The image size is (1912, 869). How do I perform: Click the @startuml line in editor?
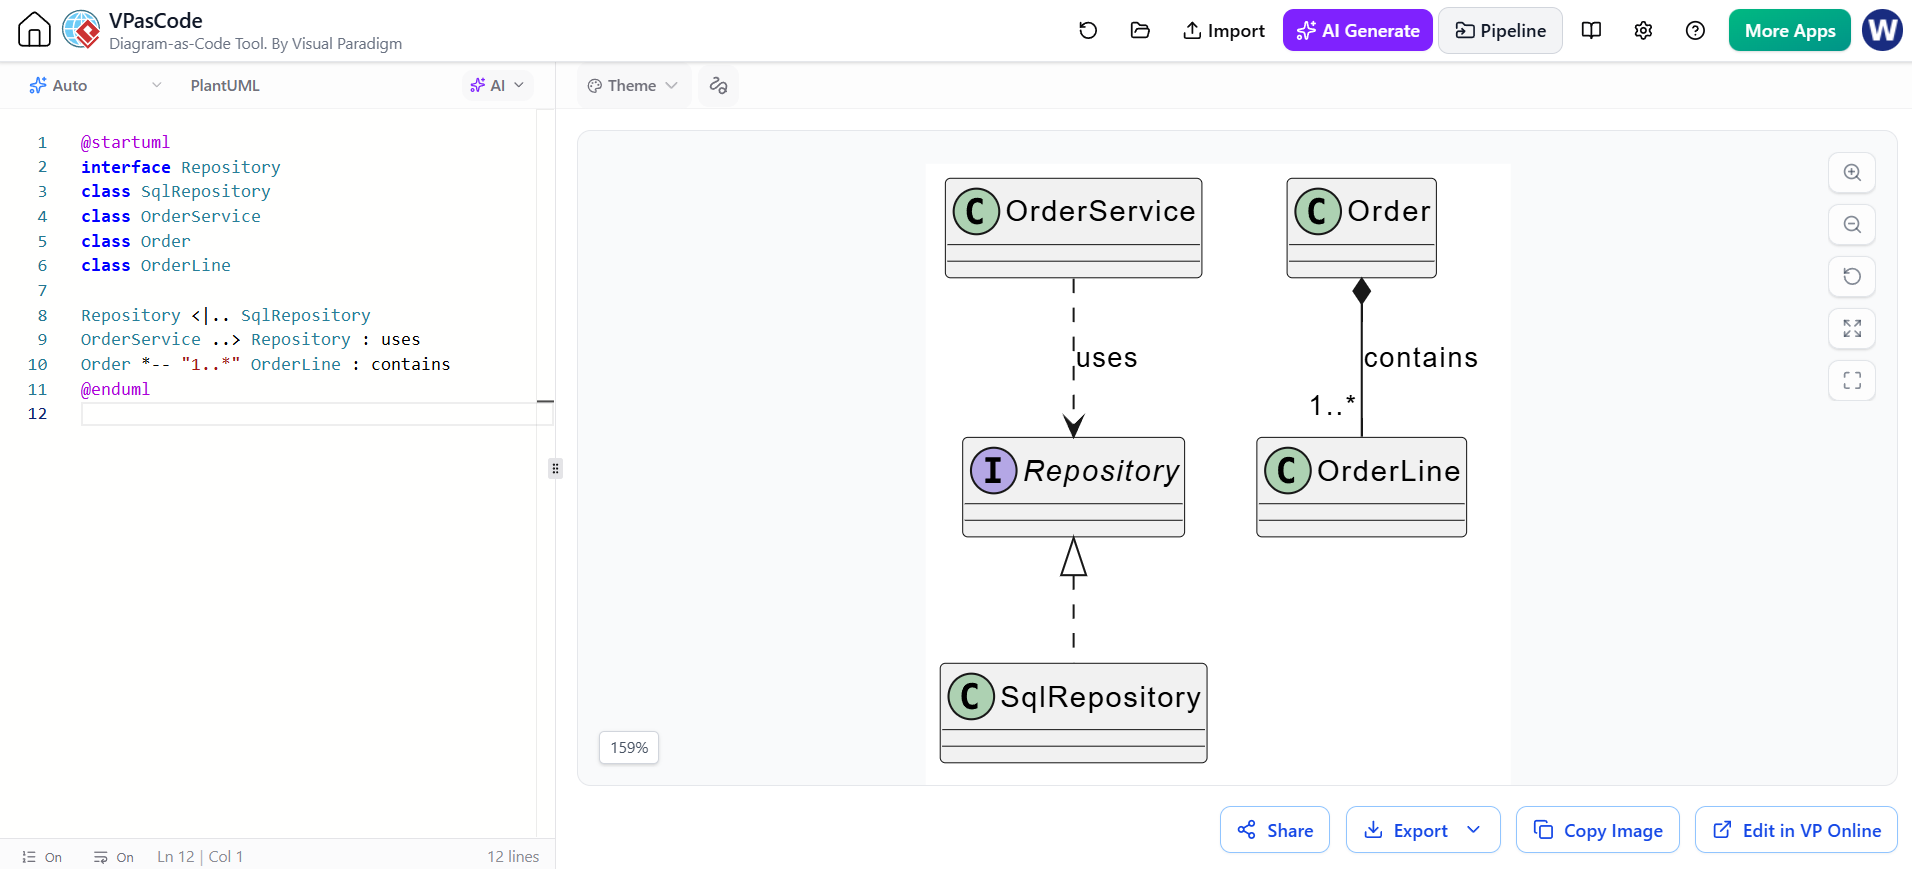pyautogui.click(x=125, y=143)
